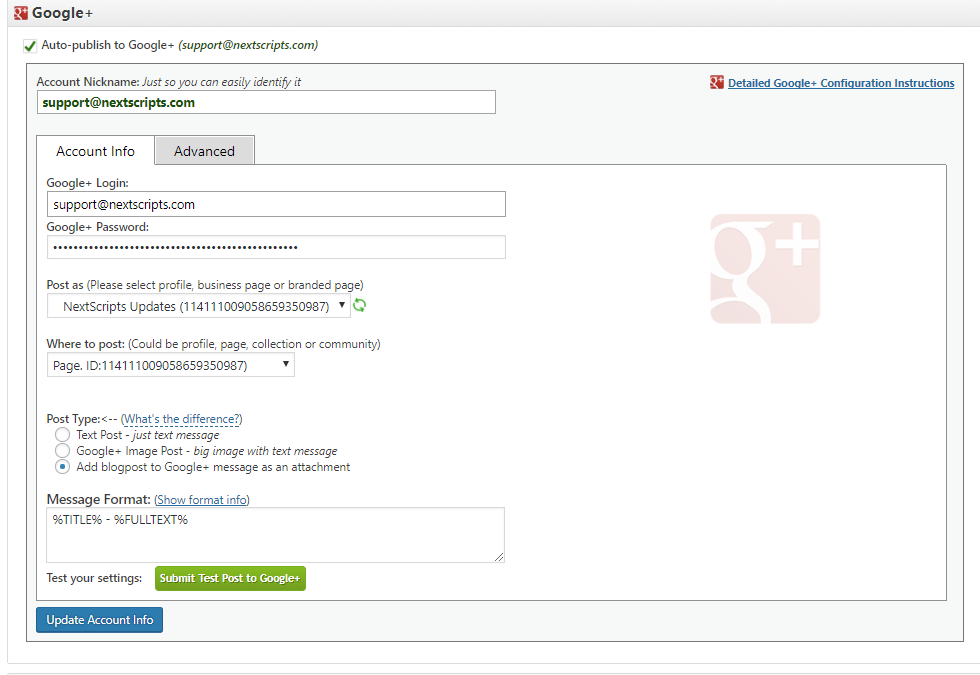980x675 pixels.
Task: Click the green refresh icon beside Post as
Action: 359,306
